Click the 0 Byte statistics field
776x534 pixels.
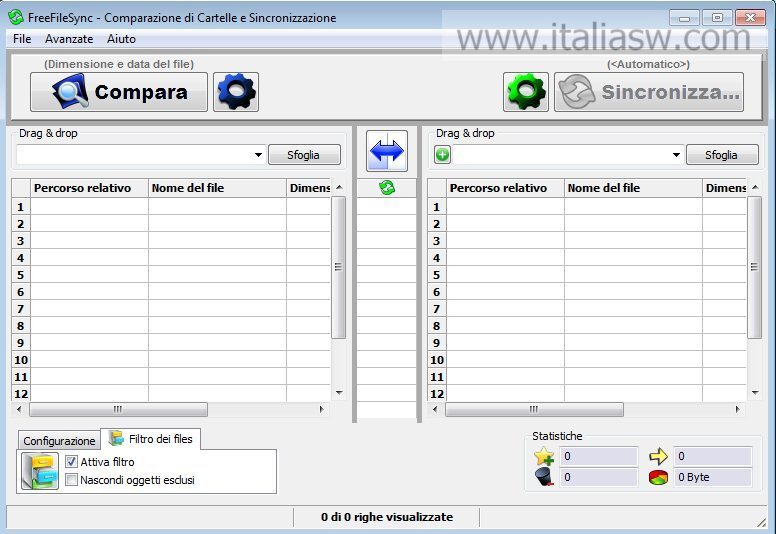pyautogui.click(x=713, y=478)
